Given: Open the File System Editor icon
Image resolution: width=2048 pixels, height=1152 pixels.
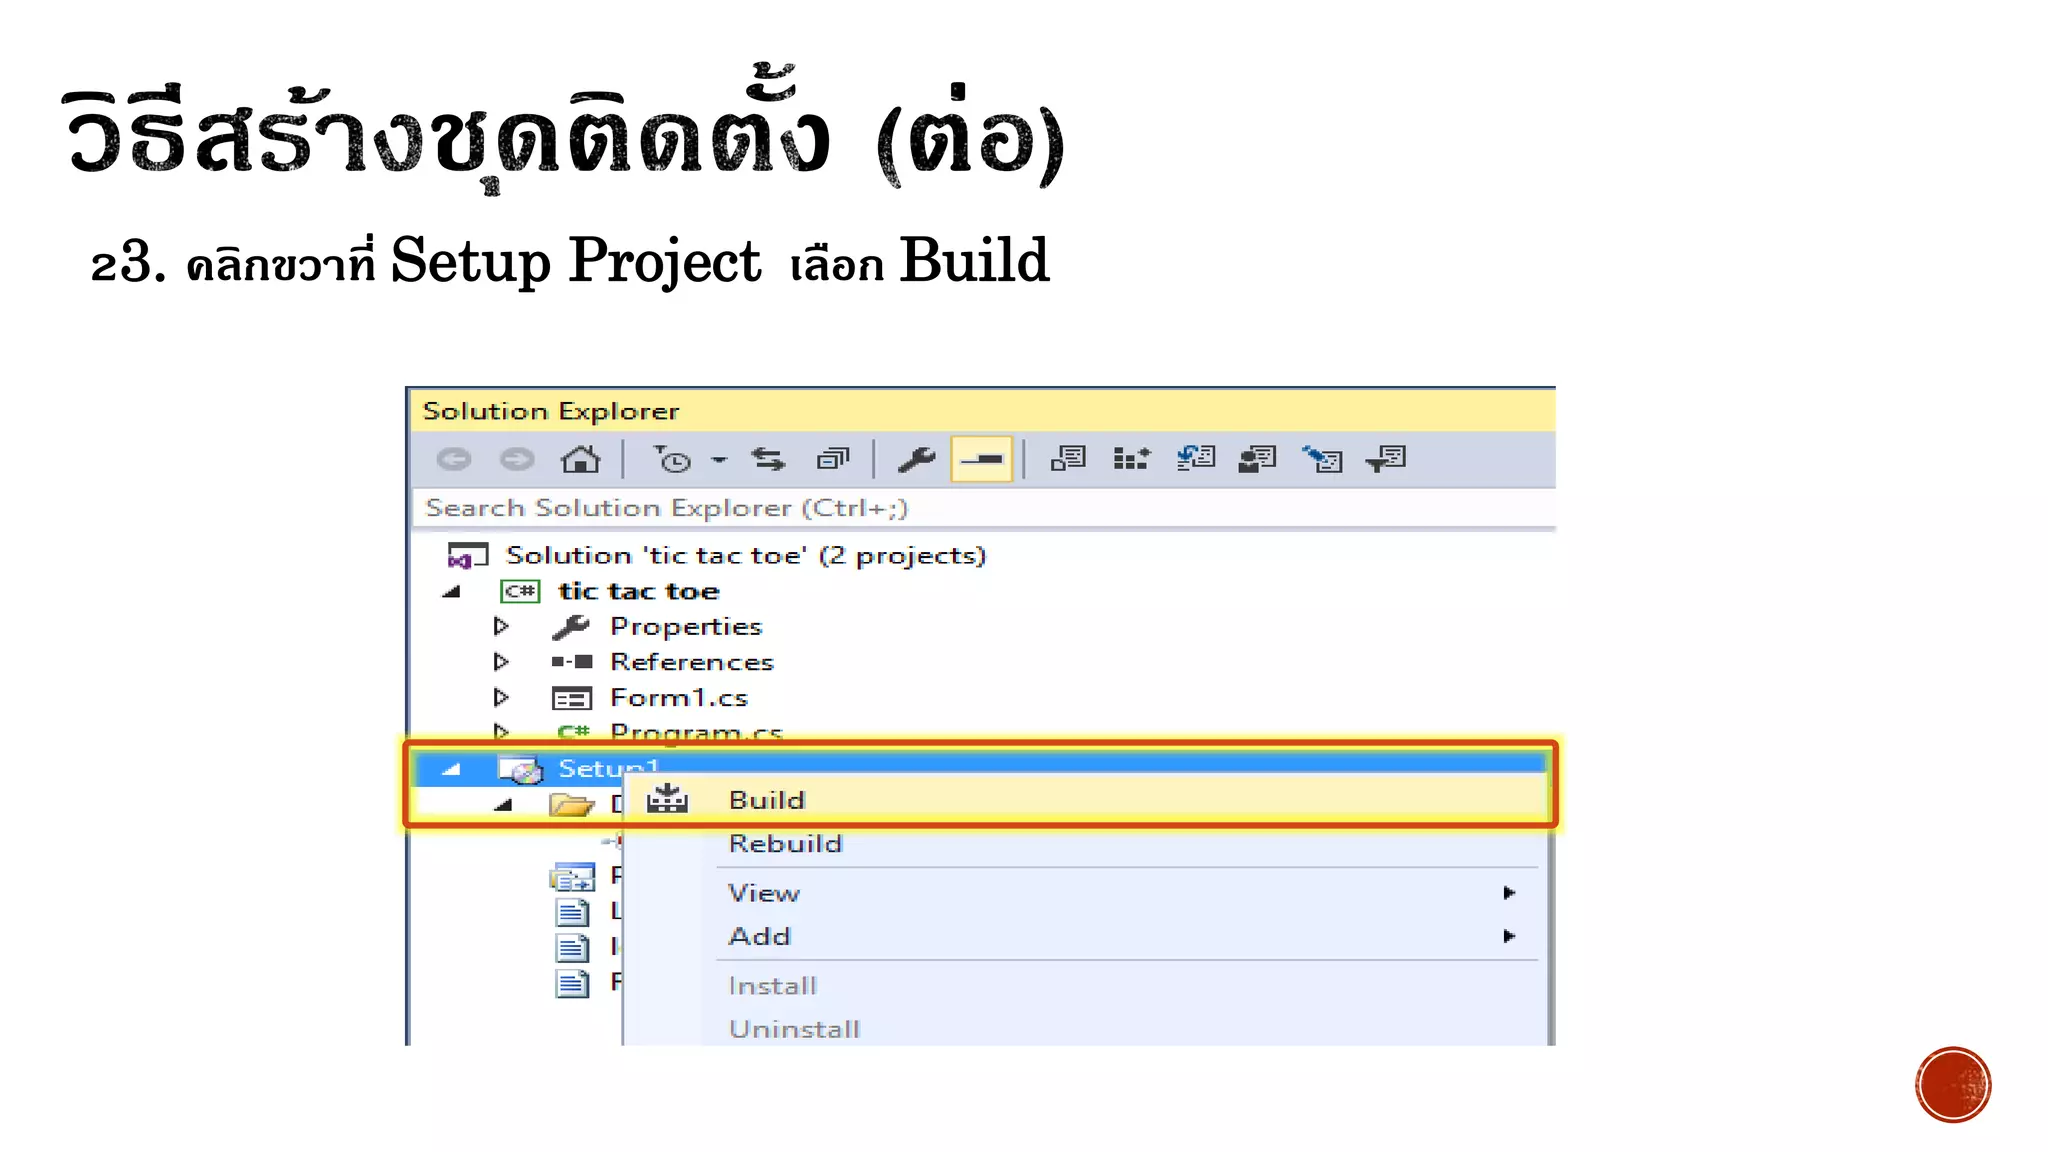Looking at the screenshot, I should pyautogui.click(x=1068, y=459).
